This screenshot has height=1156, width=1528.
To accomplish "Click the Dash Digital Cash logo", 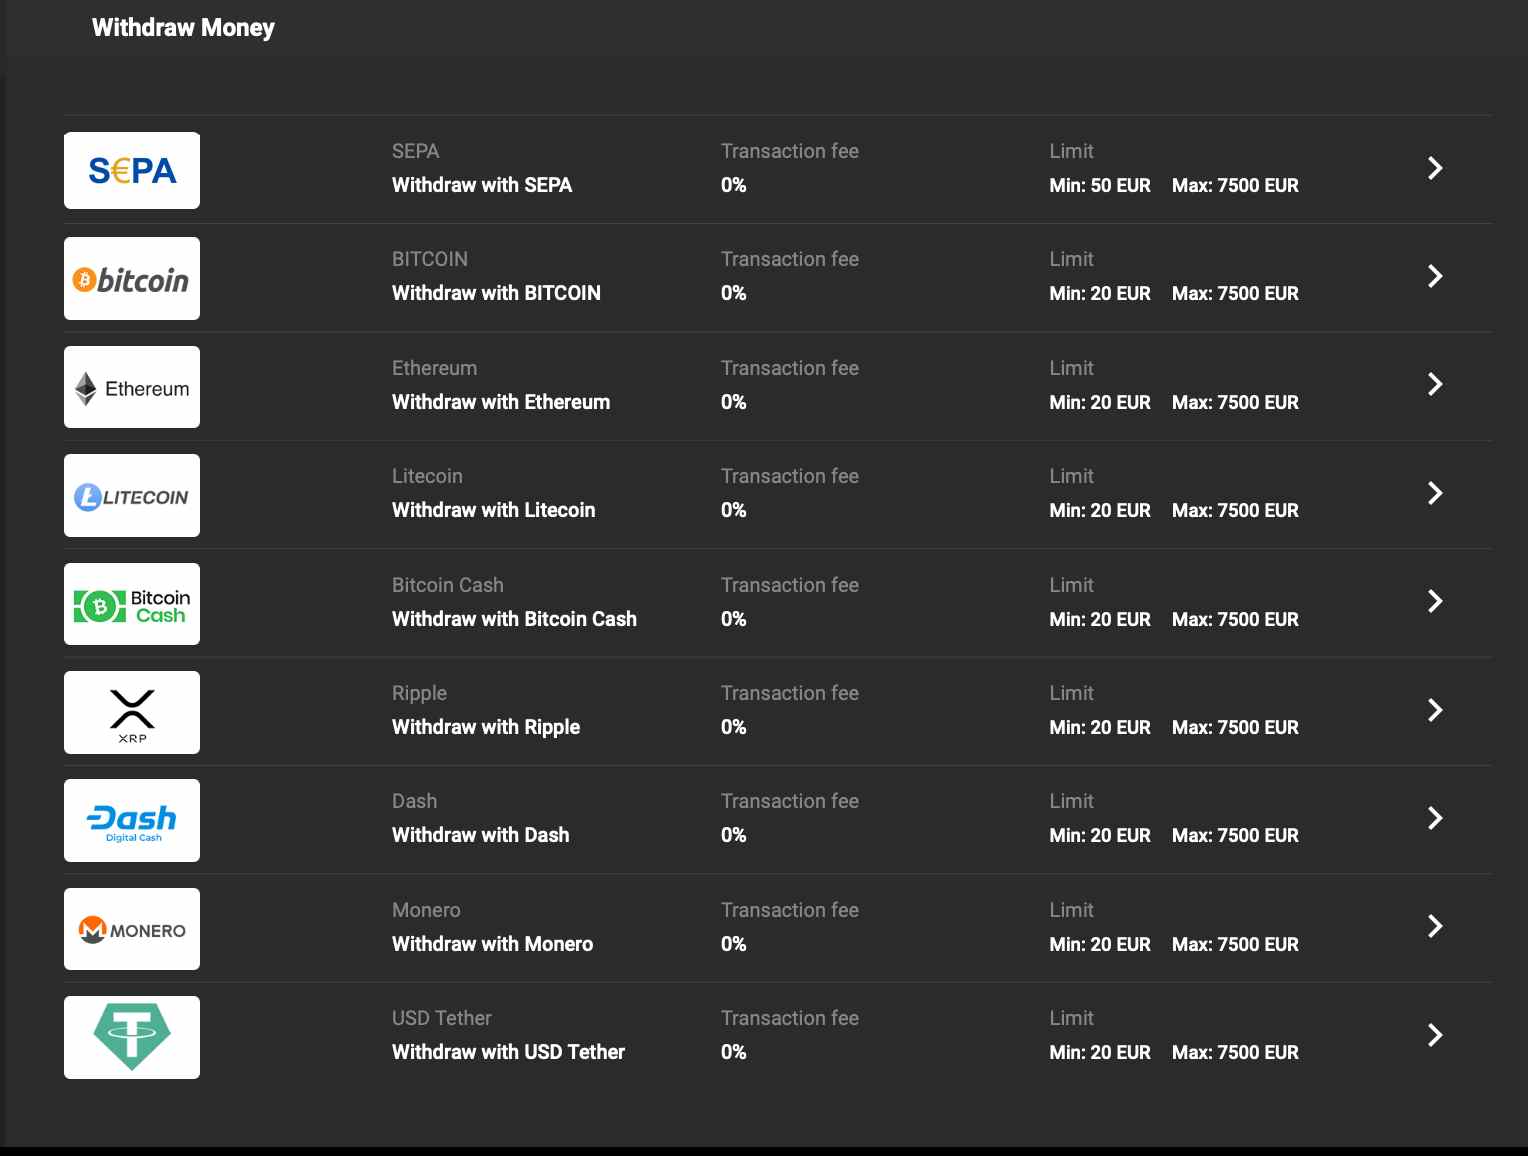I will pyautogui.click(x=132, y=821).
